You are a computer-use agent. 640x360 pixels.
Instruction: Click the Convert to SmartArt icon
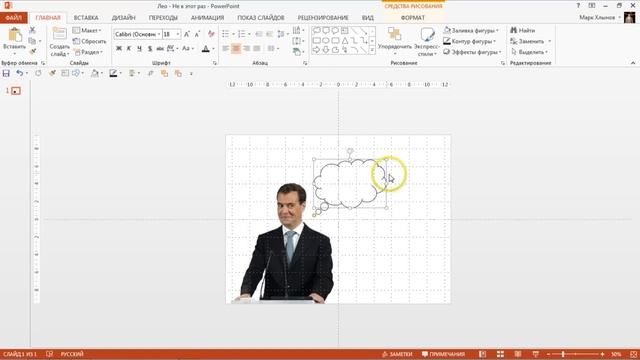(297, 52)
